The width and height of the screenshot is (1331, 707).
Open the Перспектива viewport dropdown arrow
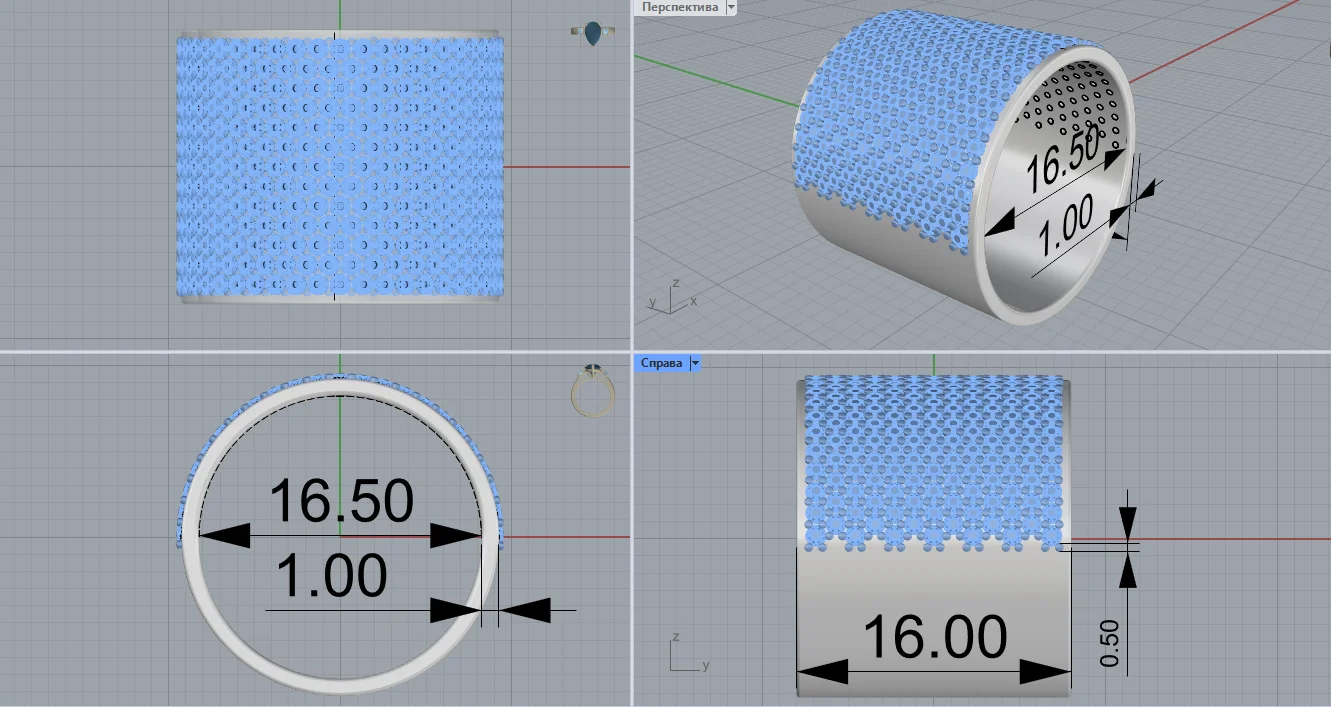tap(731, 7)
